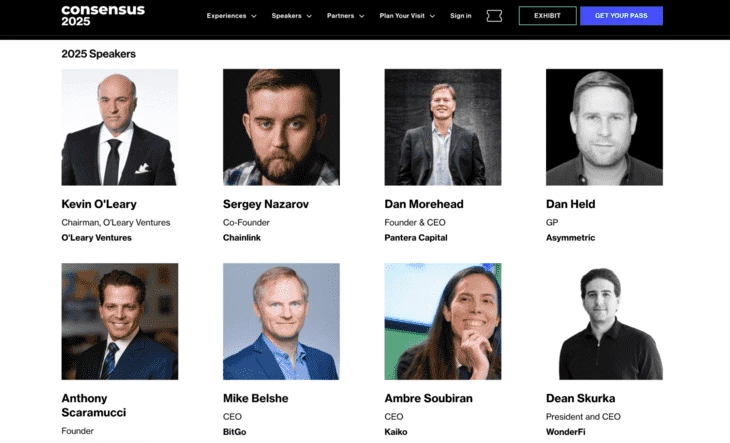Open Sergey Nazarov's speaker photo

281,127
